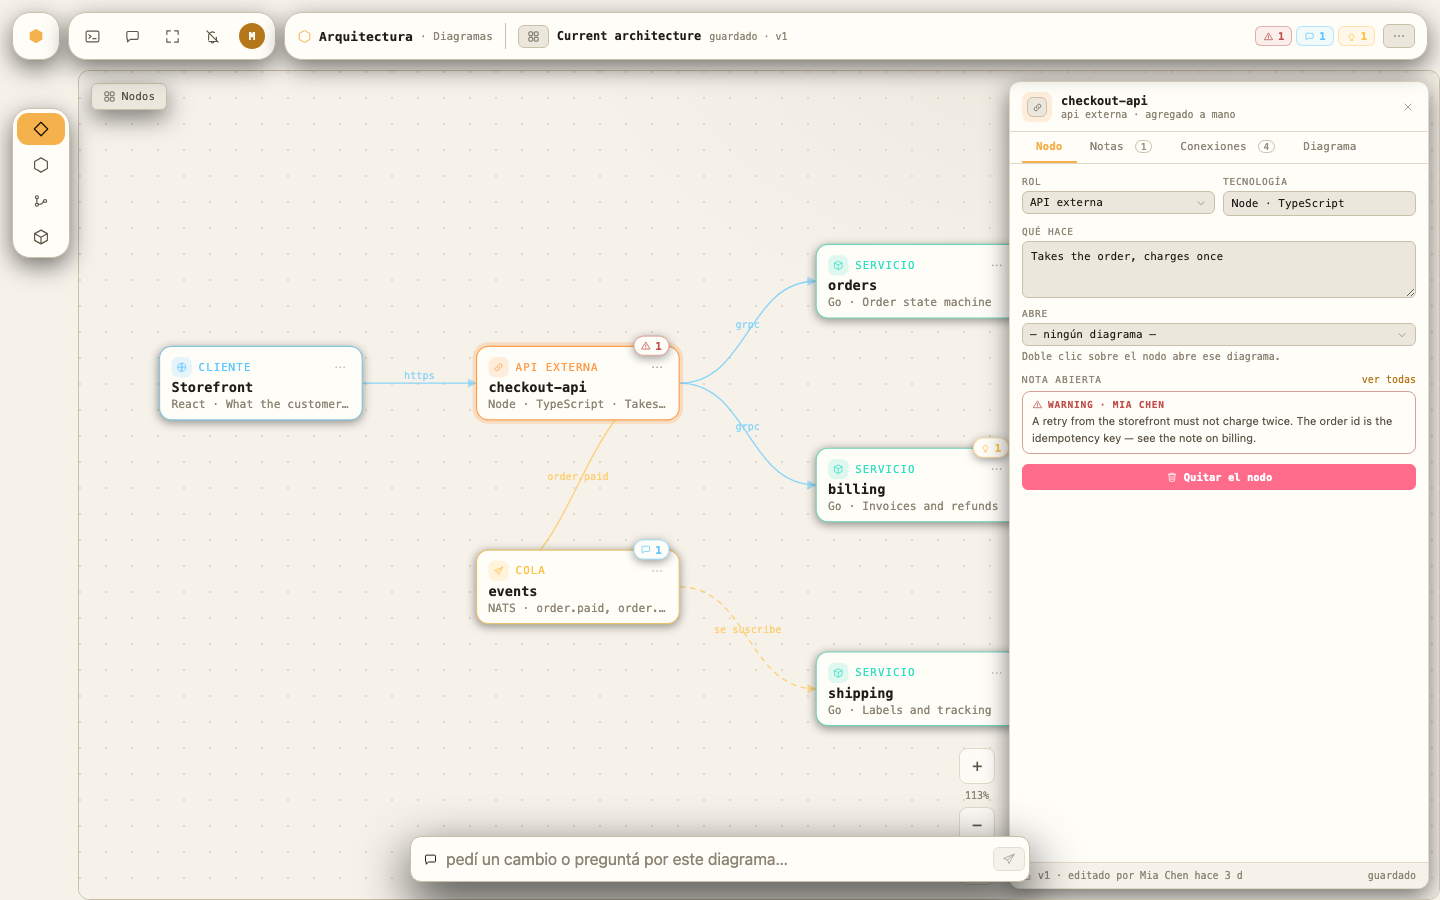1440x900 pixels.
Task: Open the Abre diagram dropdown
Action: [1219, 335]
